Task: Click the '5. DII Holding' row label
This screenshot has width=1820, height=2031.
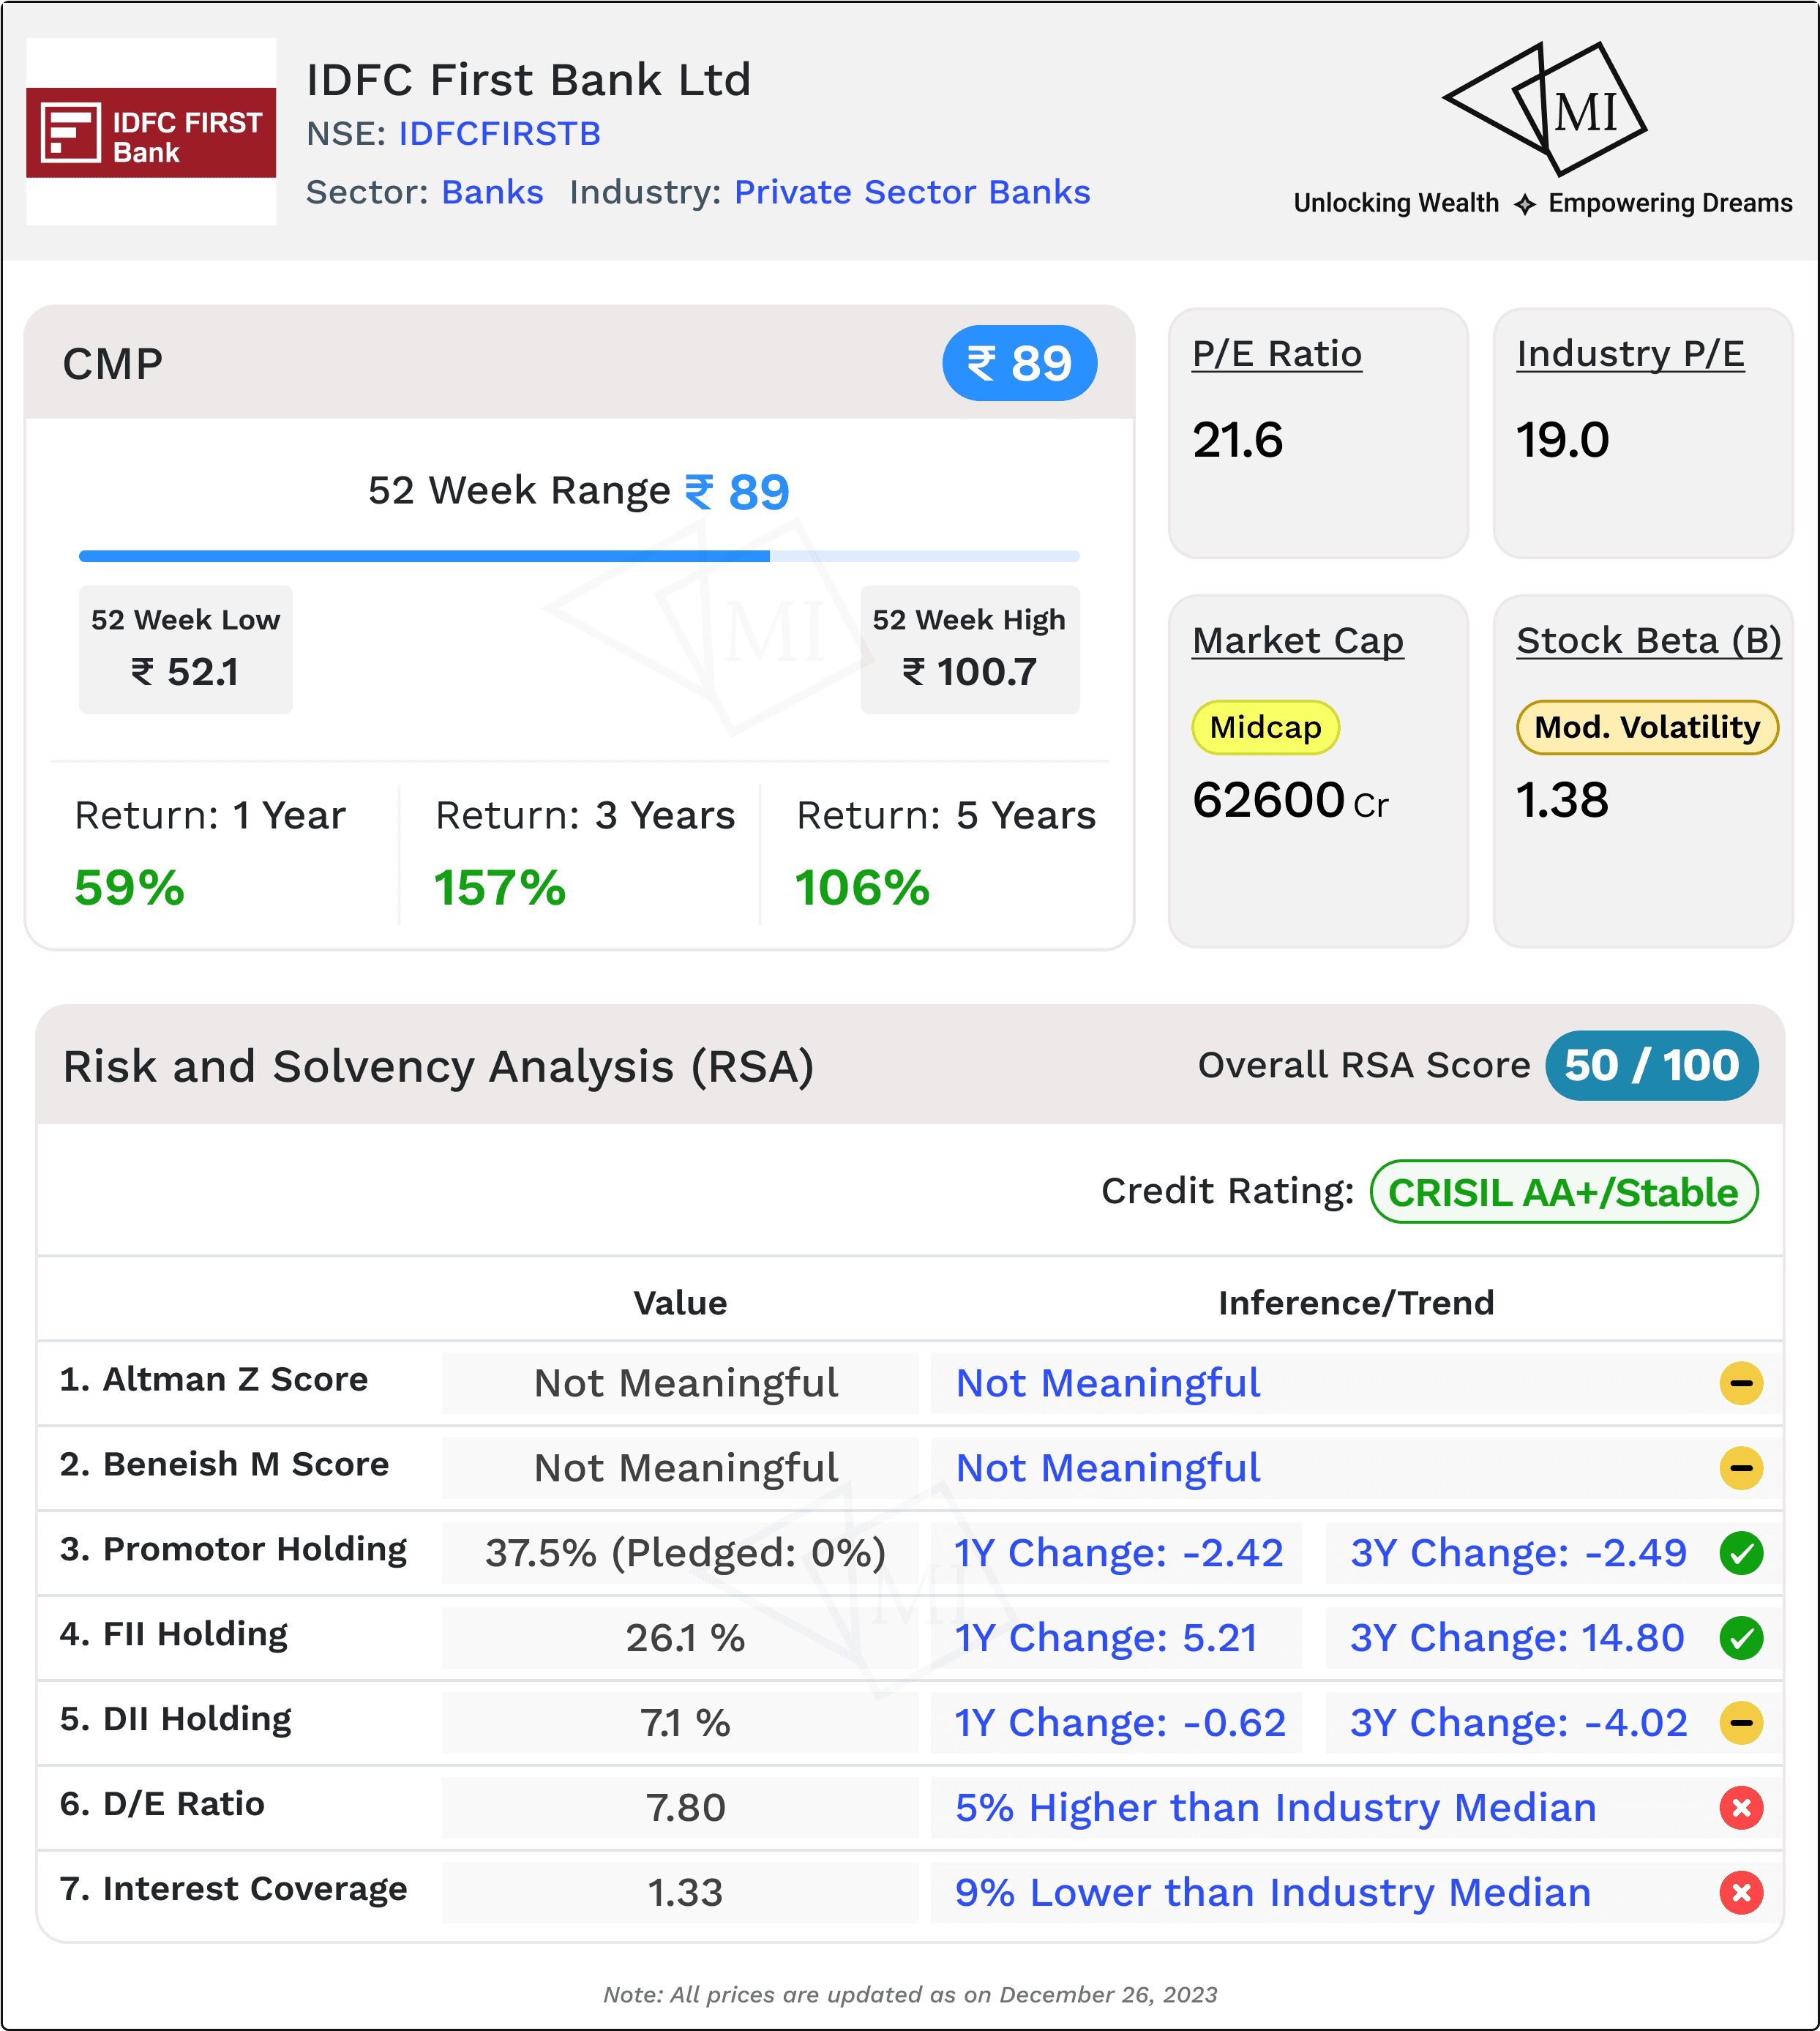Action: tap(176, 1719)
